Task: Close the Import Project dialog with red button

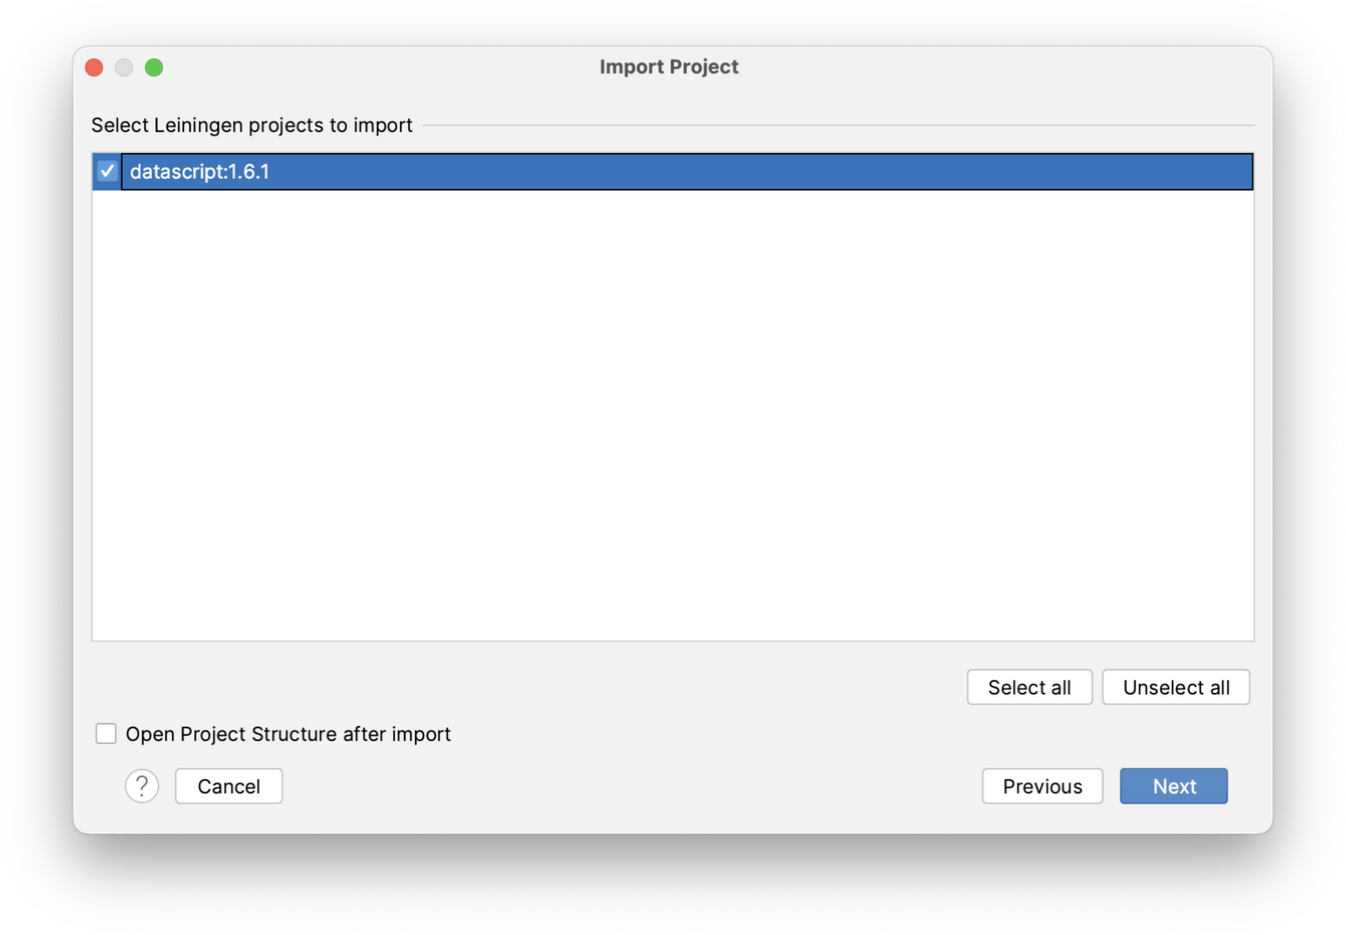Action: (x=95, y=67)
